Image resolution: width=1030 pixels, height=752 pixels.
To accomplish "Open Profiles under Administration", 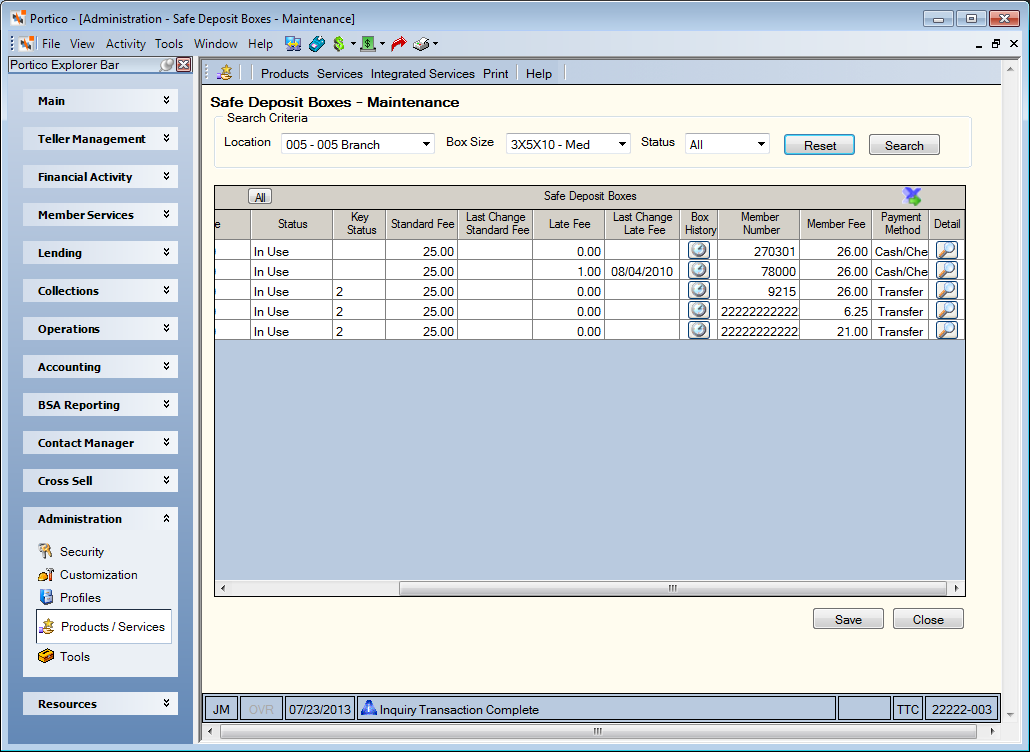I will coord(70,598).
